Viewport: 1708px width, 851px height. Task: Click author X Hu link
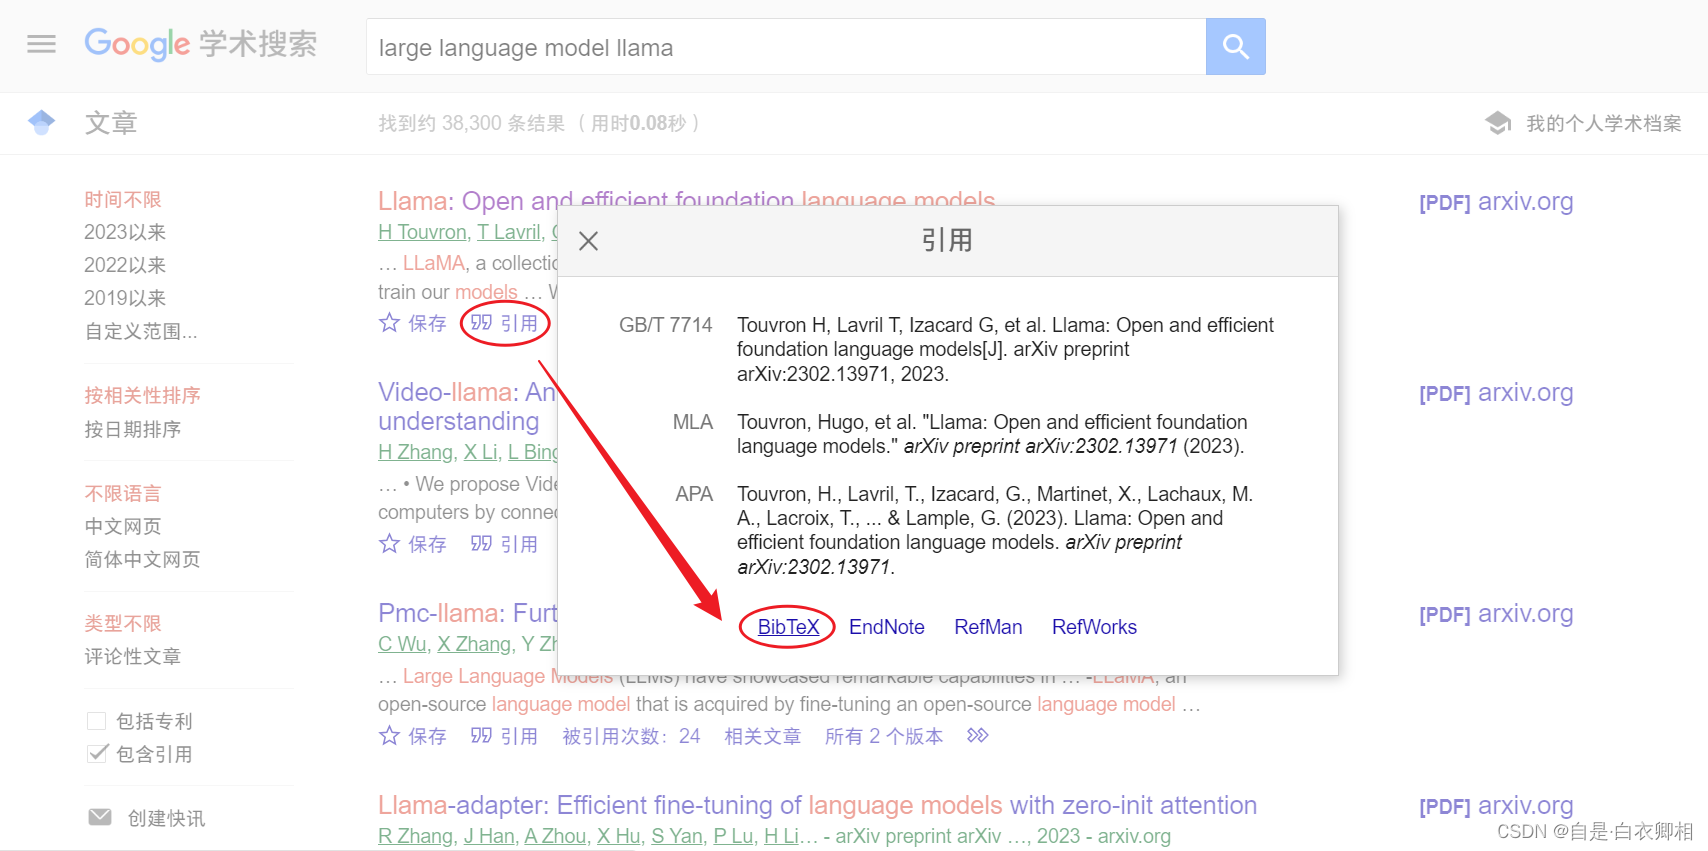click(619, 836)
